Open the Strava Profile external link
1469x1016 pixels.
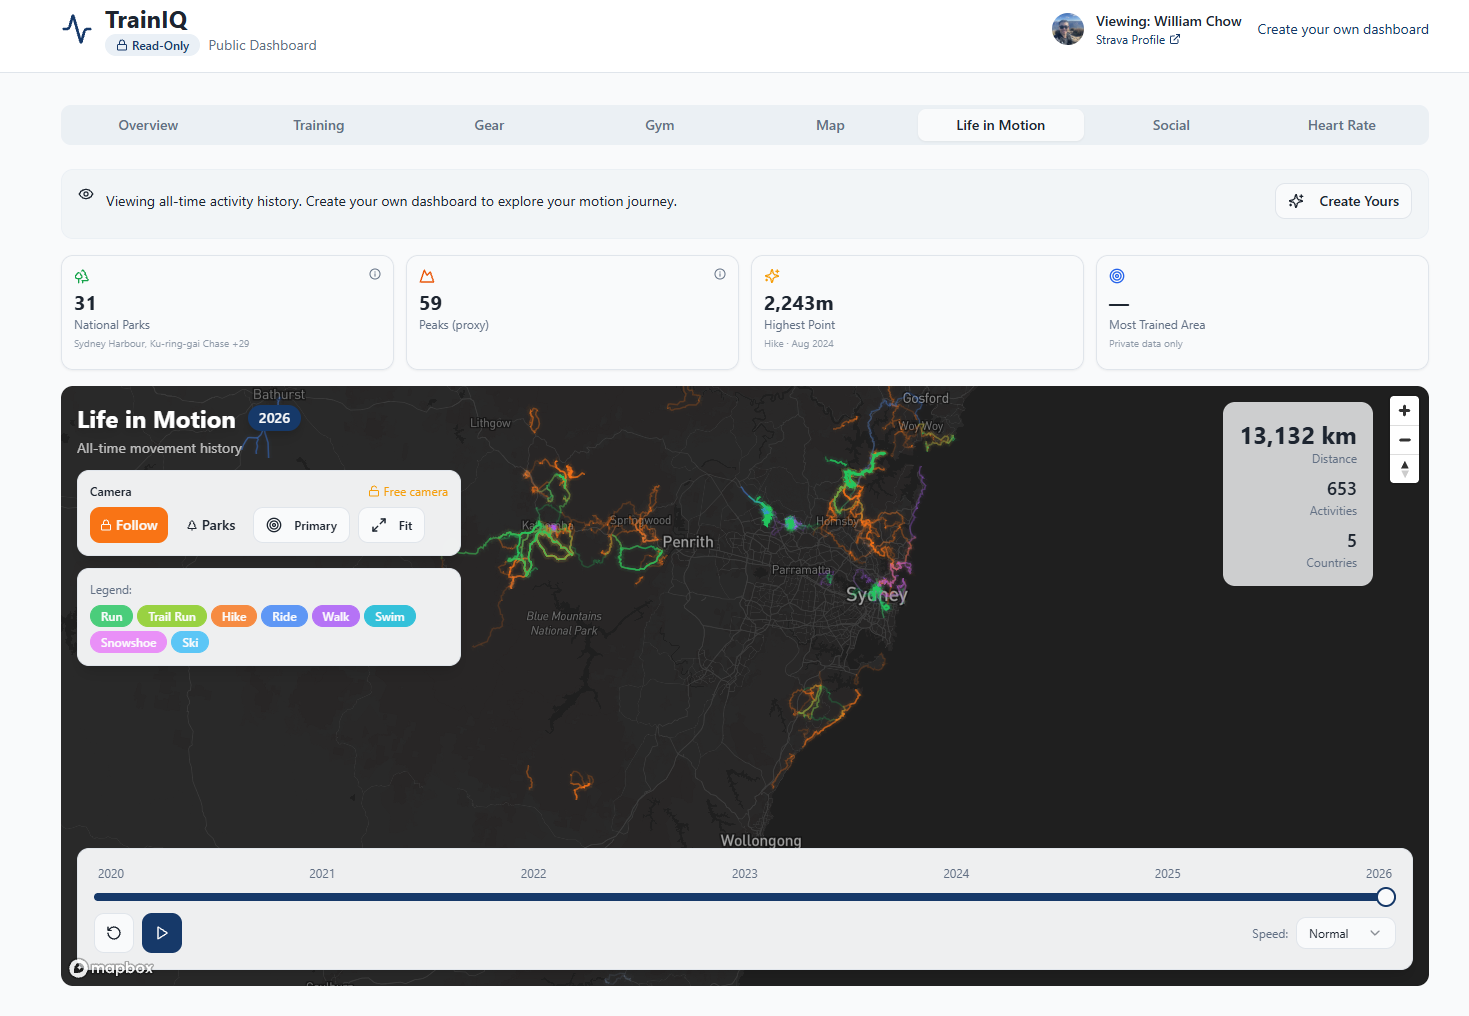(x=1138, y=40)
